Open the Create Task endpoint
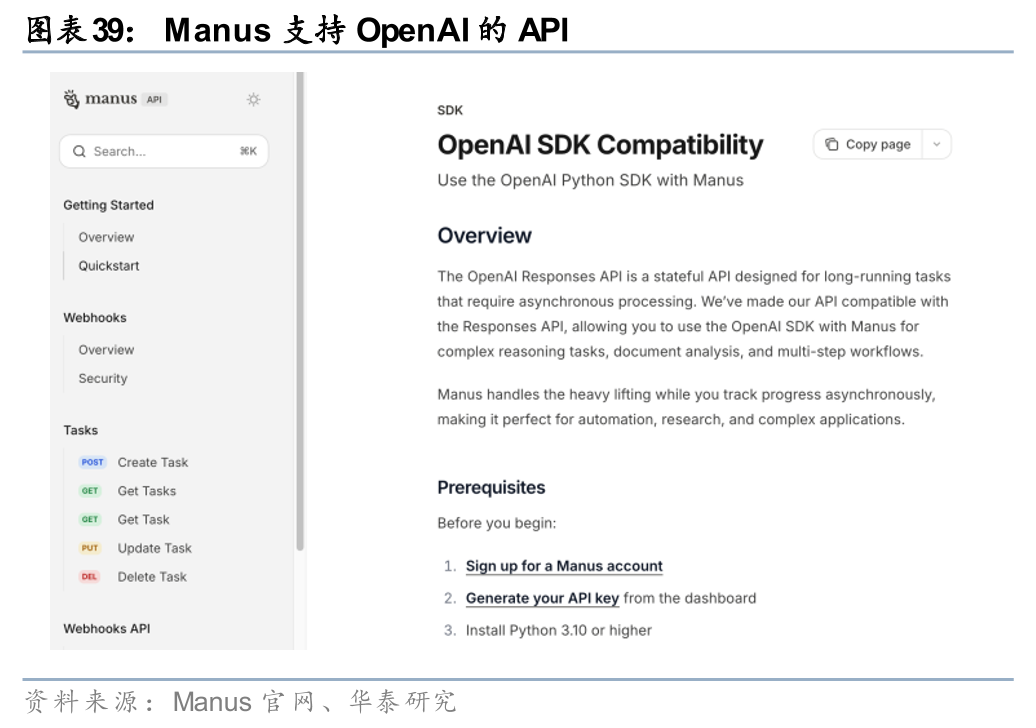Viewport: 1036px width, 728px height. point(153,462)
